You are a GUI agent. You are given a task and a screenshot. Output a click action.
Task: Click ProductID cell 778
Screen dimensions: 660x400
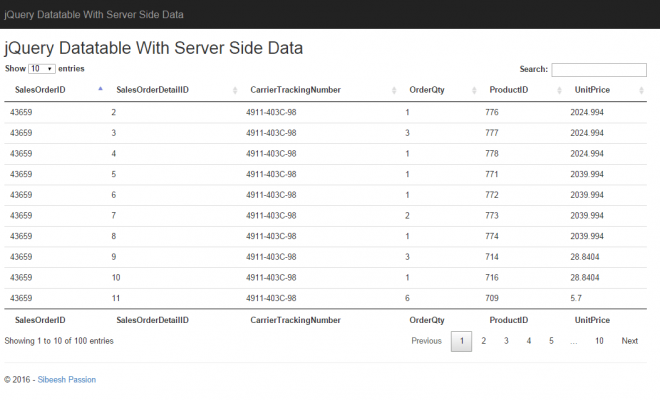tap(492, 154)
